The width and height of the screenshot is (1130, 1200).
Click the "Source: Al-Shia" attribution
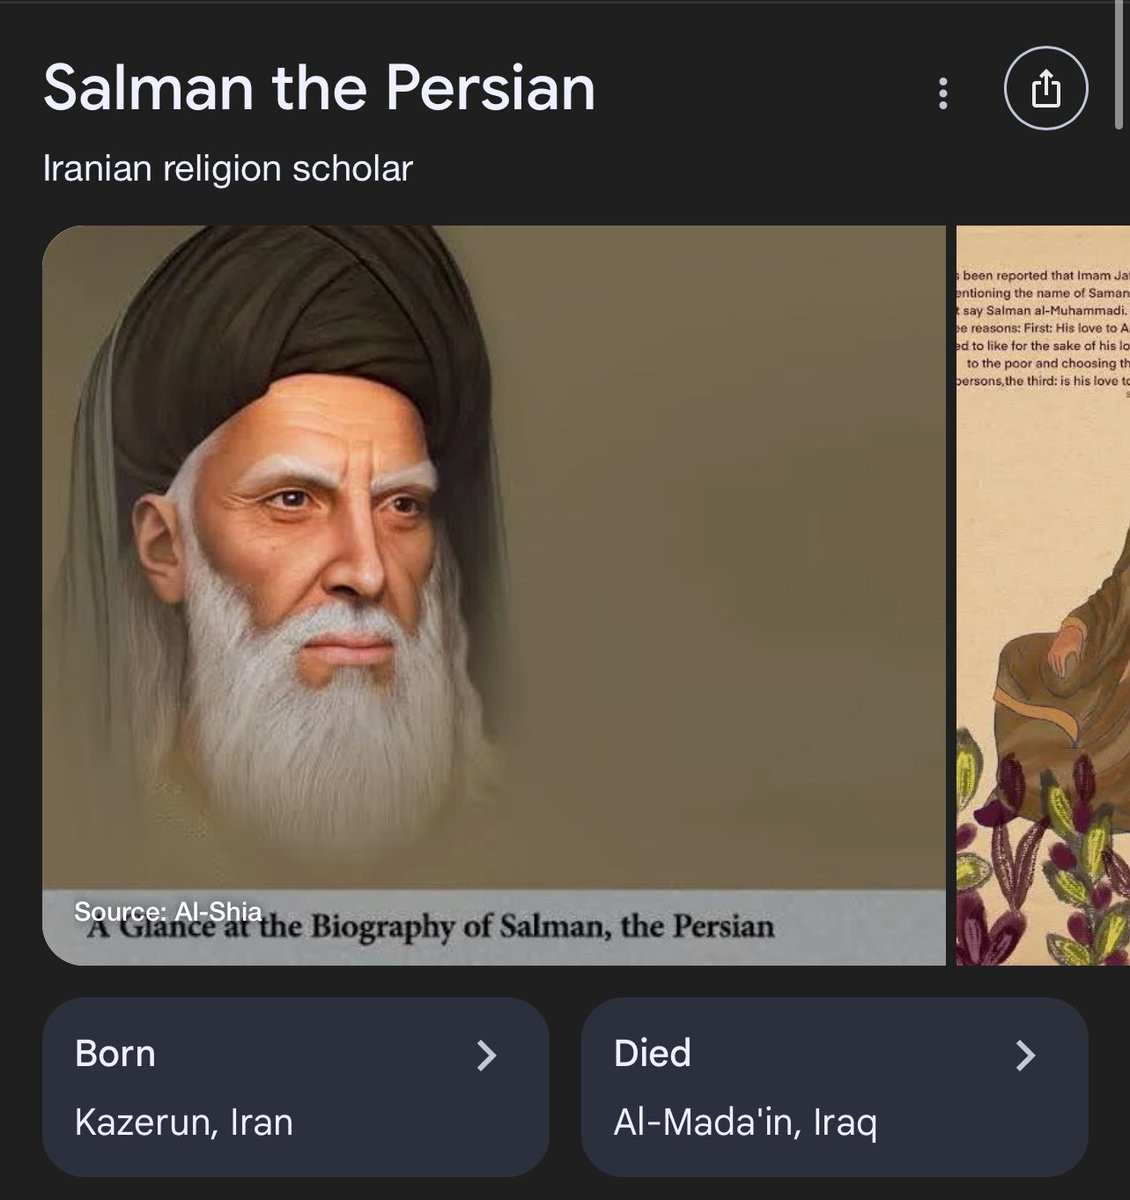[x=168, y=911]
